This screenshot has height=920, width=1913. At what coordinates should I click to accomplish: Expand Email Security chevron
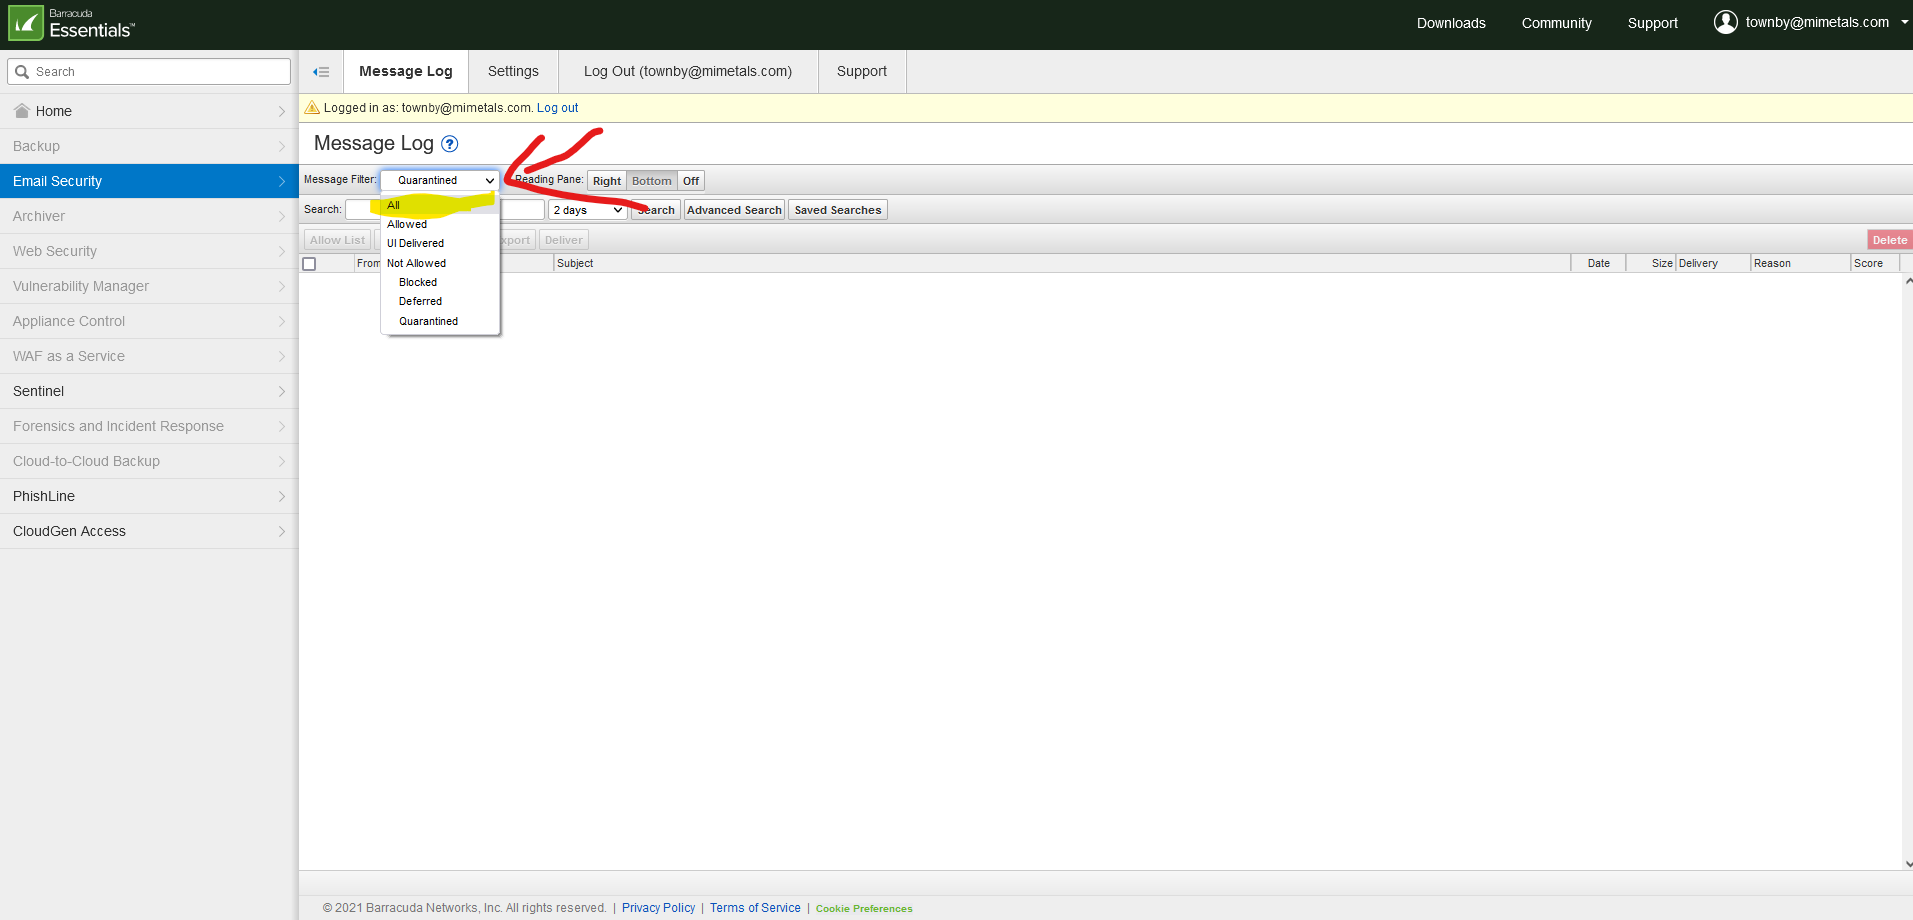coord(282,181)
